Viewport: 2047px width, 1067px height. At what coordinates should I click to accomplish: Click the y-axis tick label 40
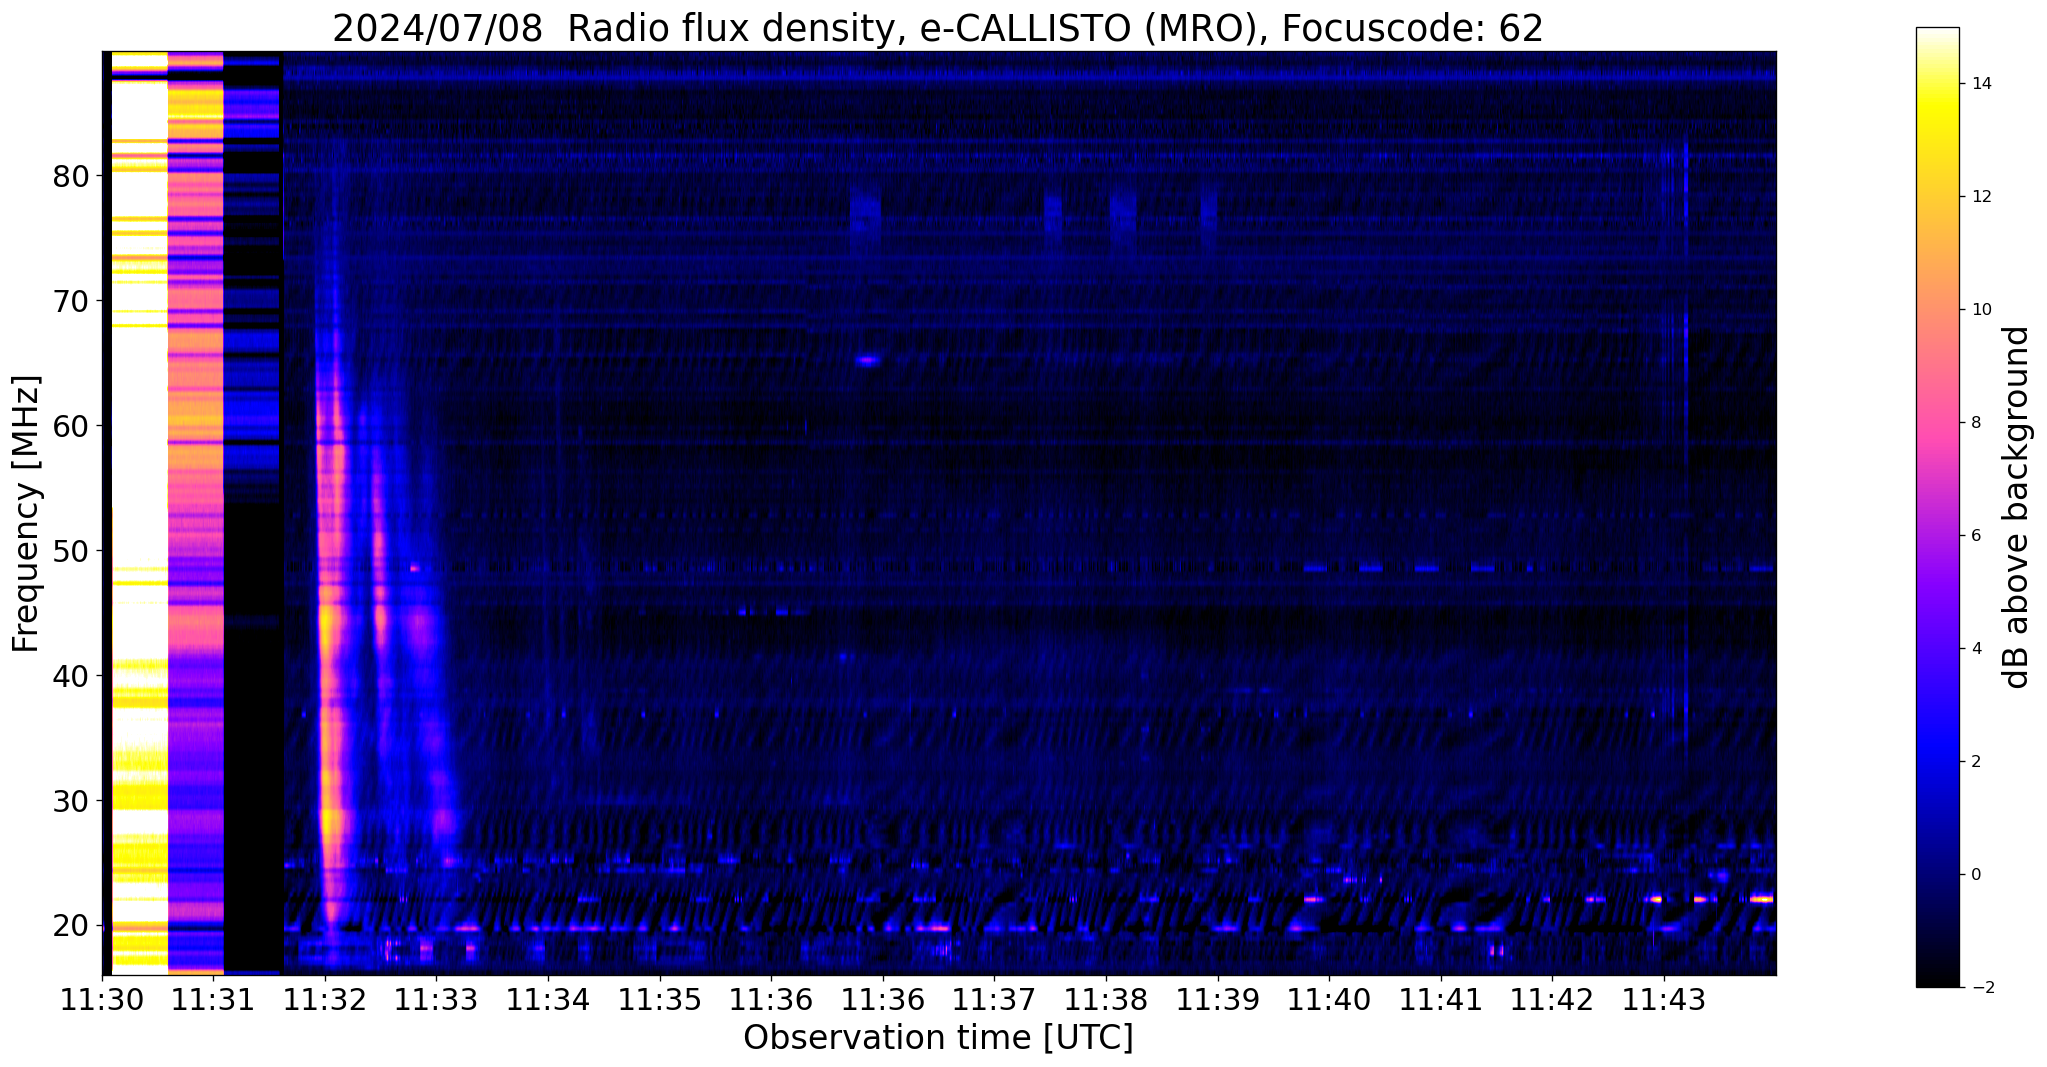(x=71, y=676)
